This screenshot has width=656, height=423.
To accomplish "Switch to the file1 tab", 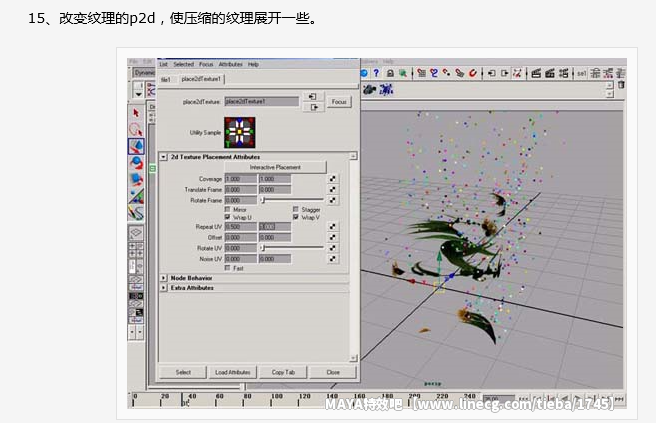I will click(x=166, y=79).
